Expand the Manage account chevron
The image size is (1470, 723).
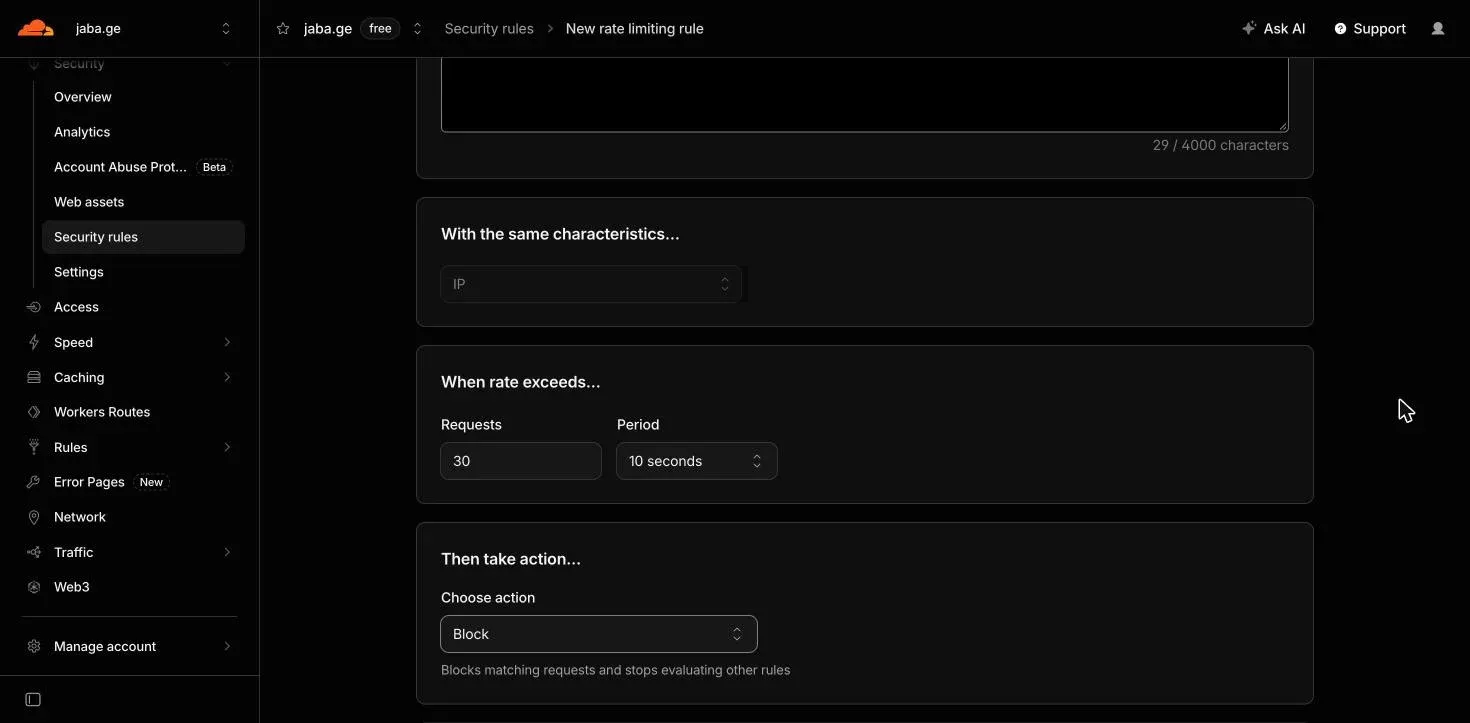coord(227,646)
